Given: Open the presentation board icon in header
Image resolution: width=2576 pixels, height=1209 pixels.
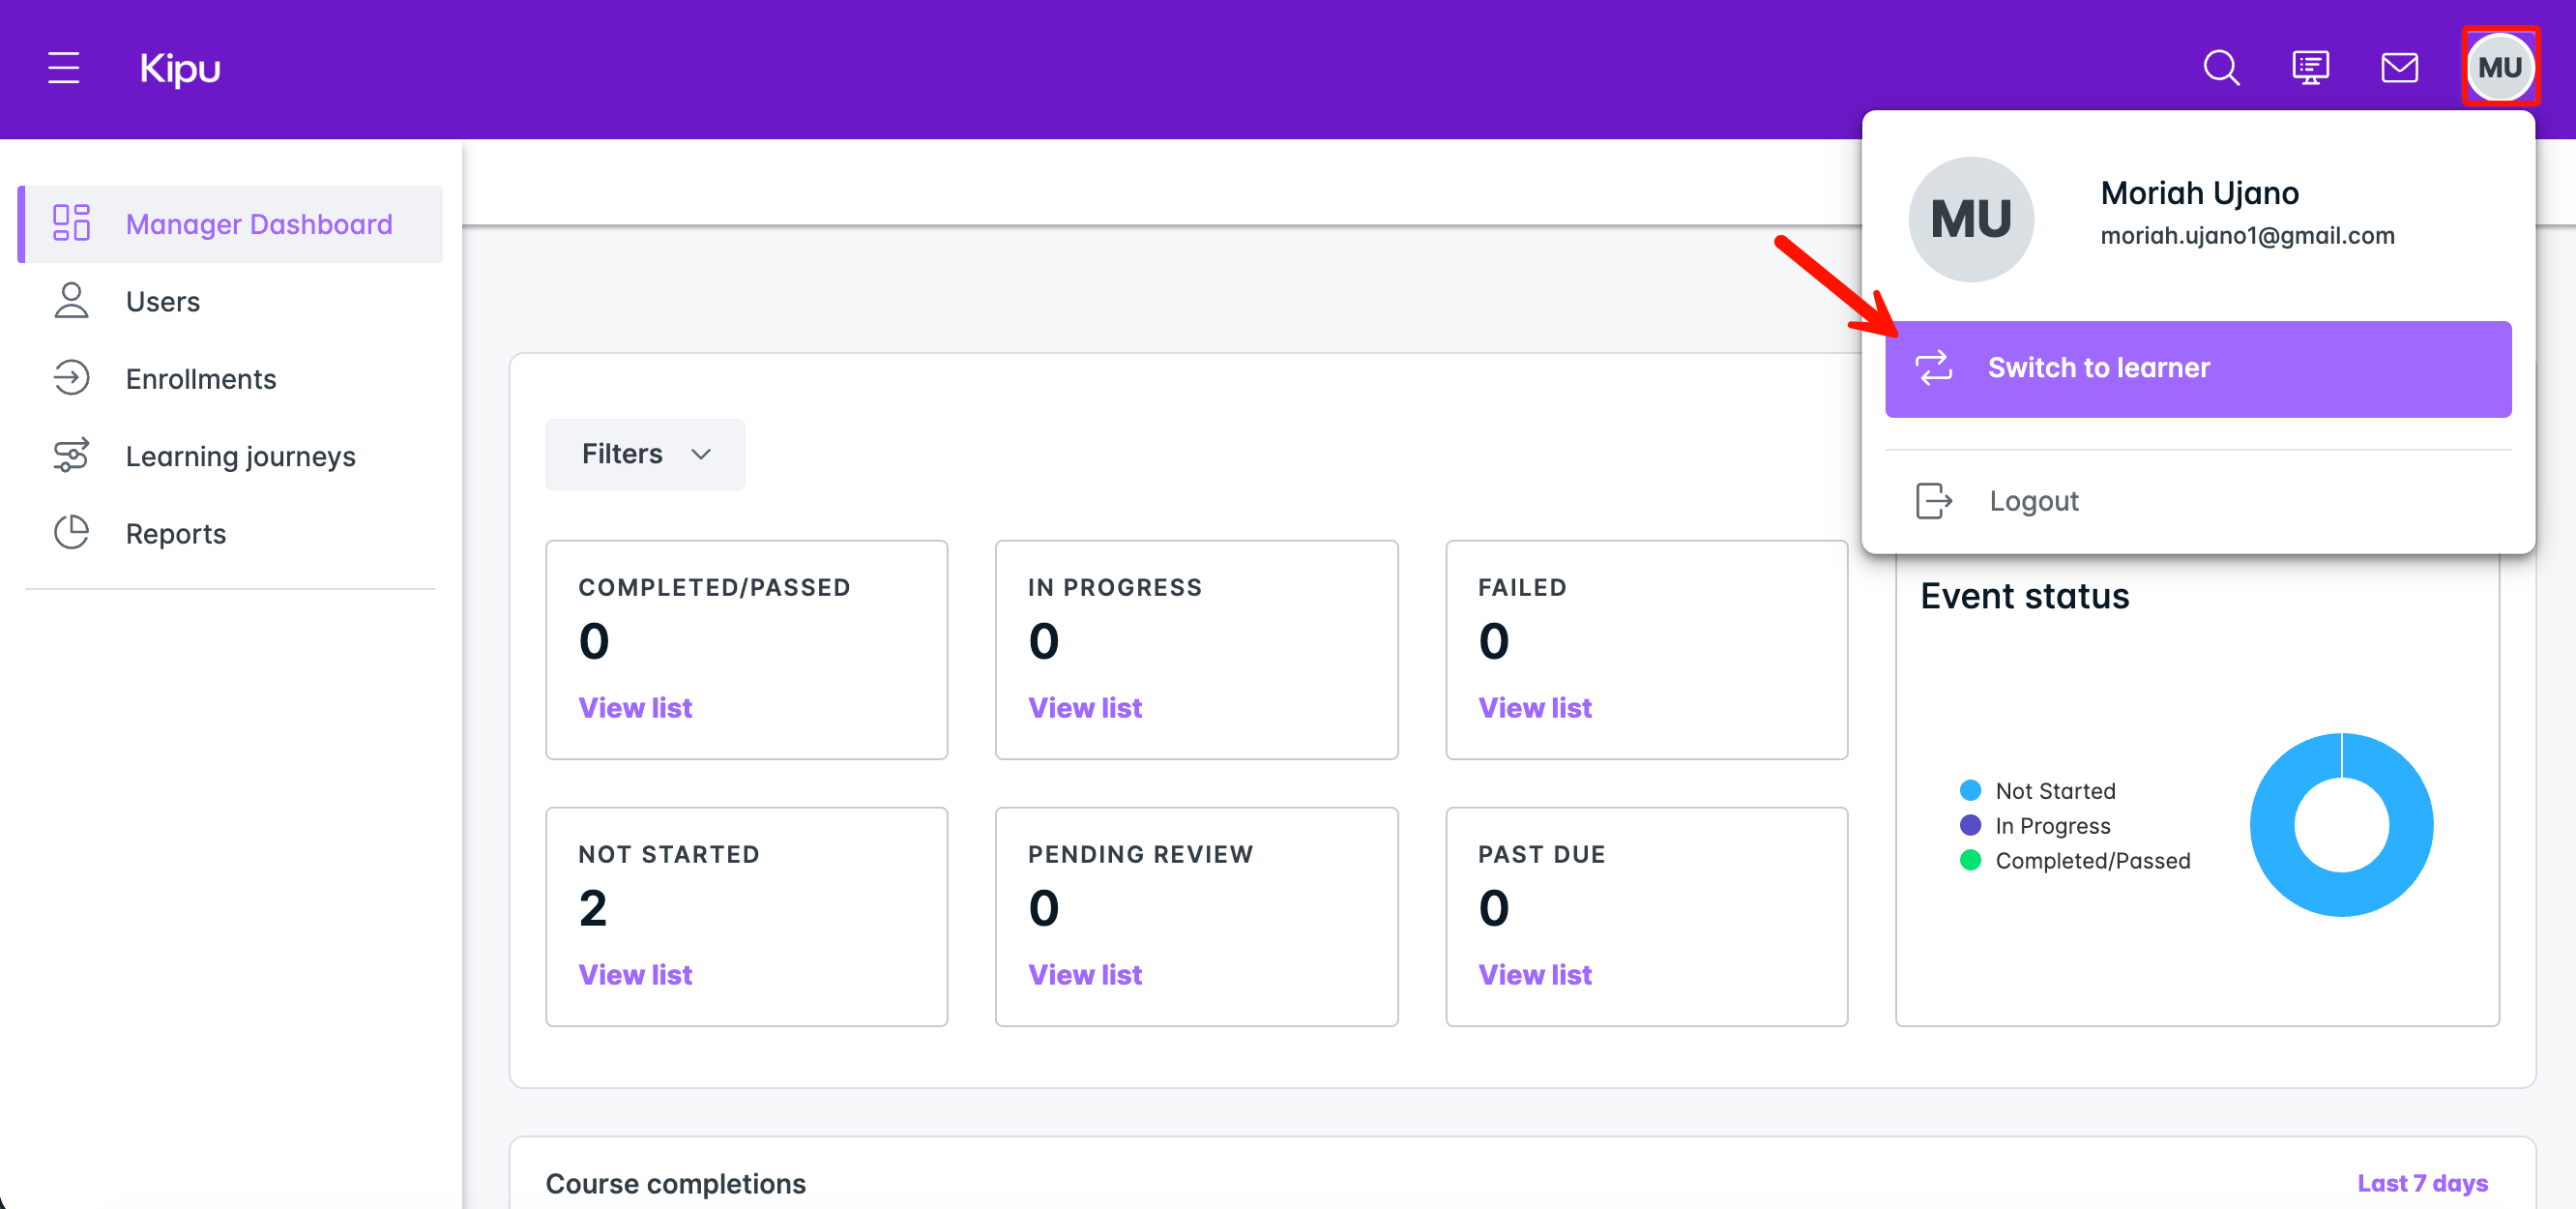Looking at the screenshot, I should tap(2310, 68).
